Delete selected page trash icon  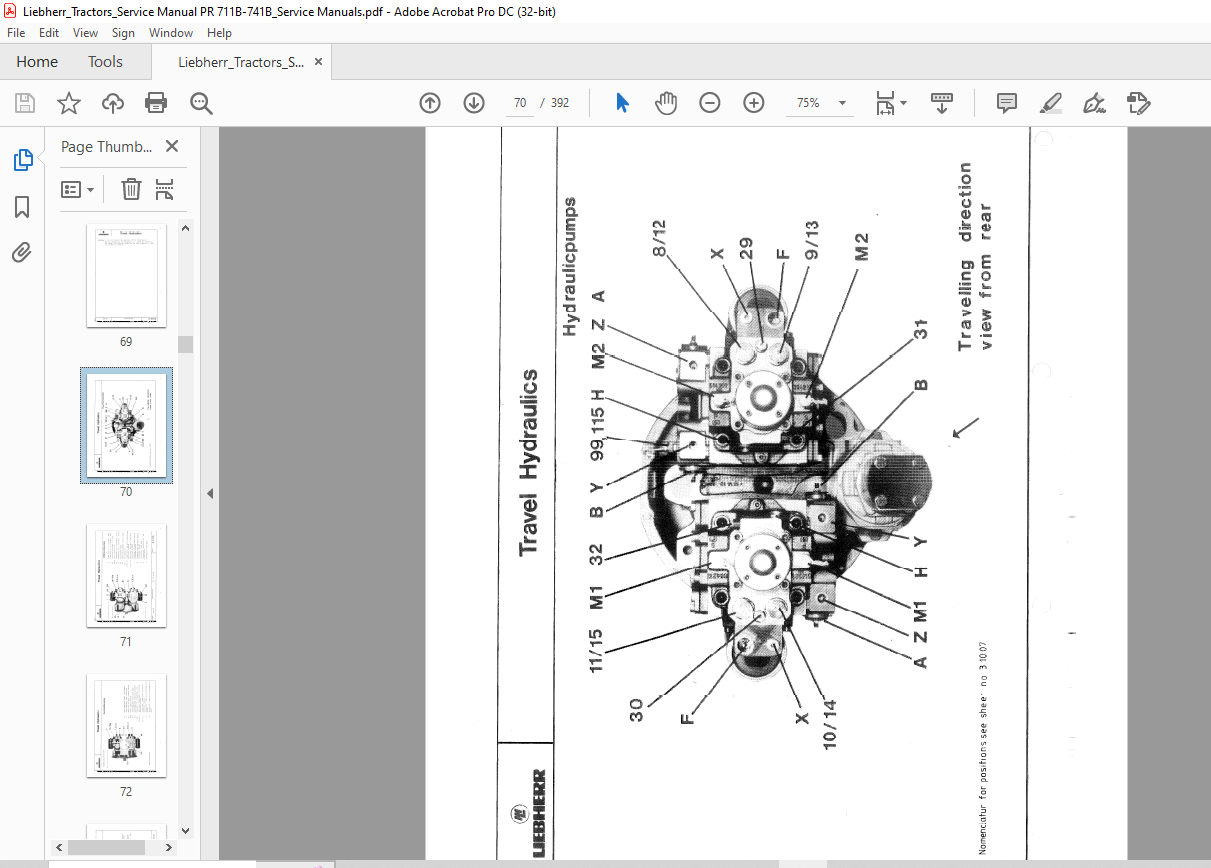point(132,189)
